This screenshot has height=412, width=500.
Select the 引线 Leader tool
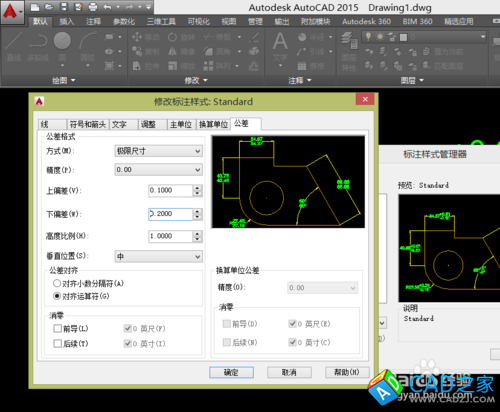point(311,52)
